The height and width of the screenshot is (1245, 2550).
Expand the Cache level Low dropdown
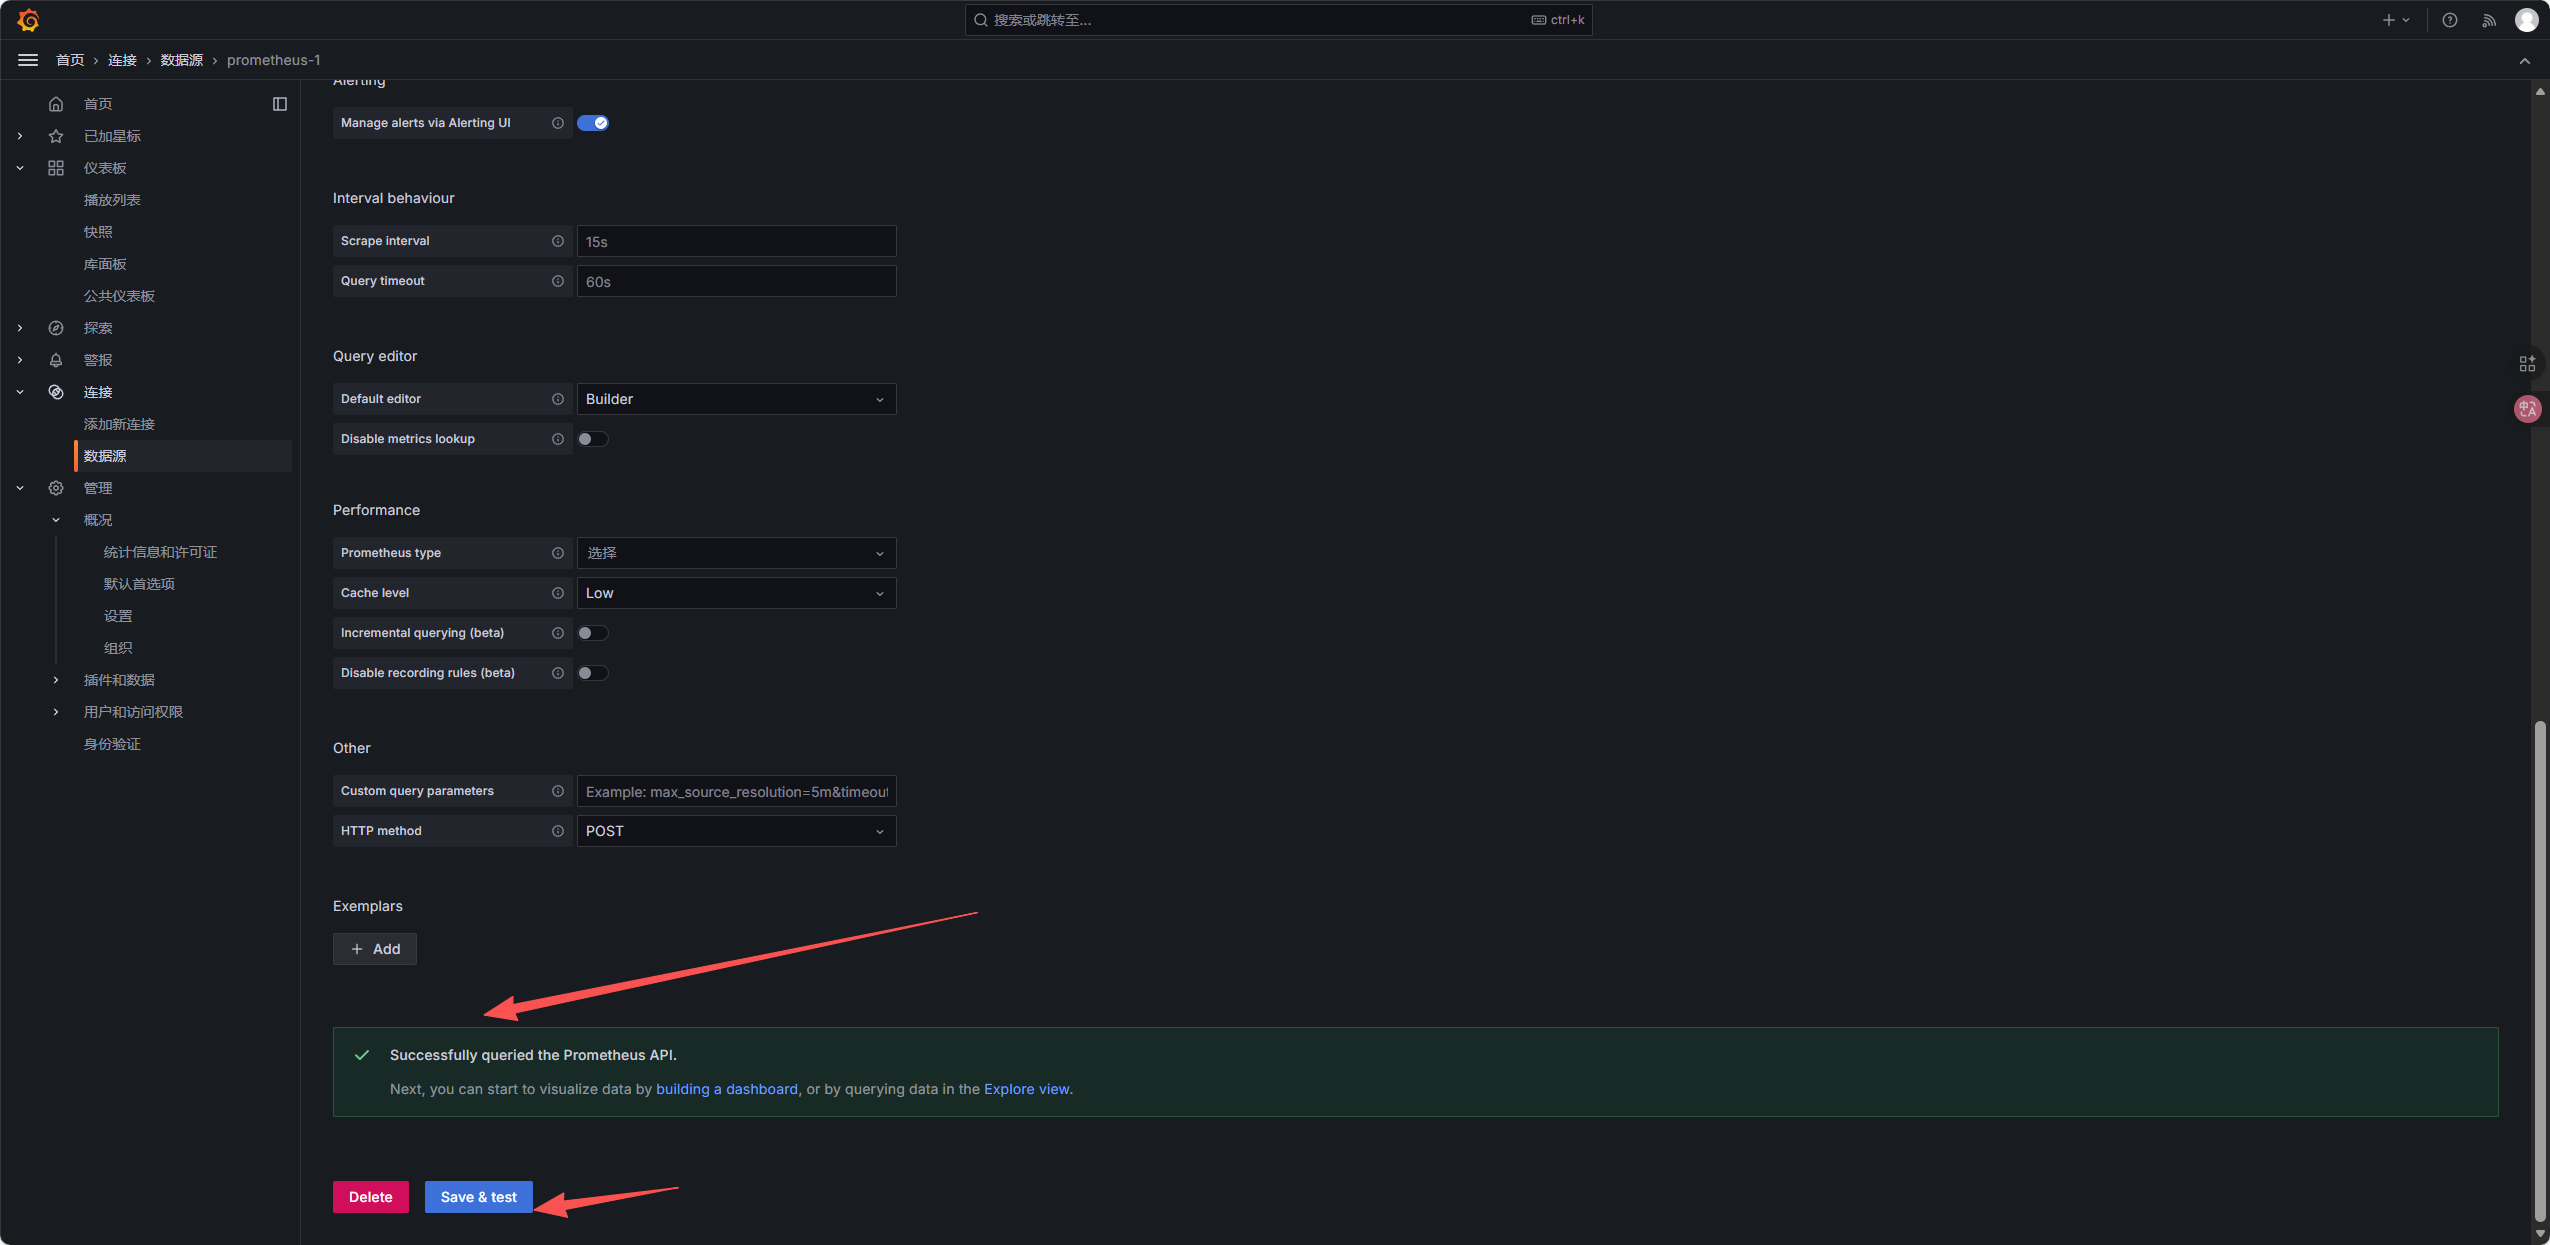tap(736, 593)
